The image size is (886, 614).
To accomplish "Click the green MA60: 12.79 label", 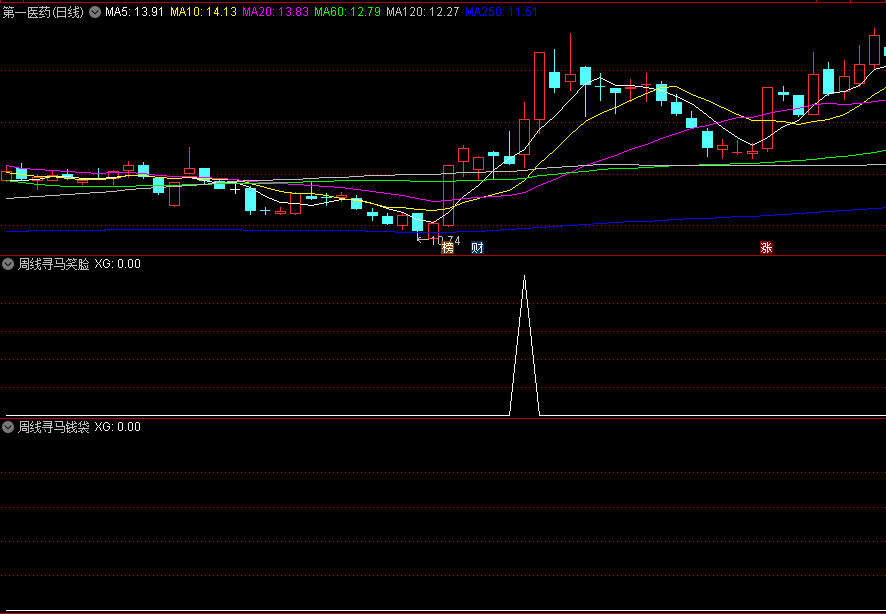I will pyautogui.click(x=348, y=12).
